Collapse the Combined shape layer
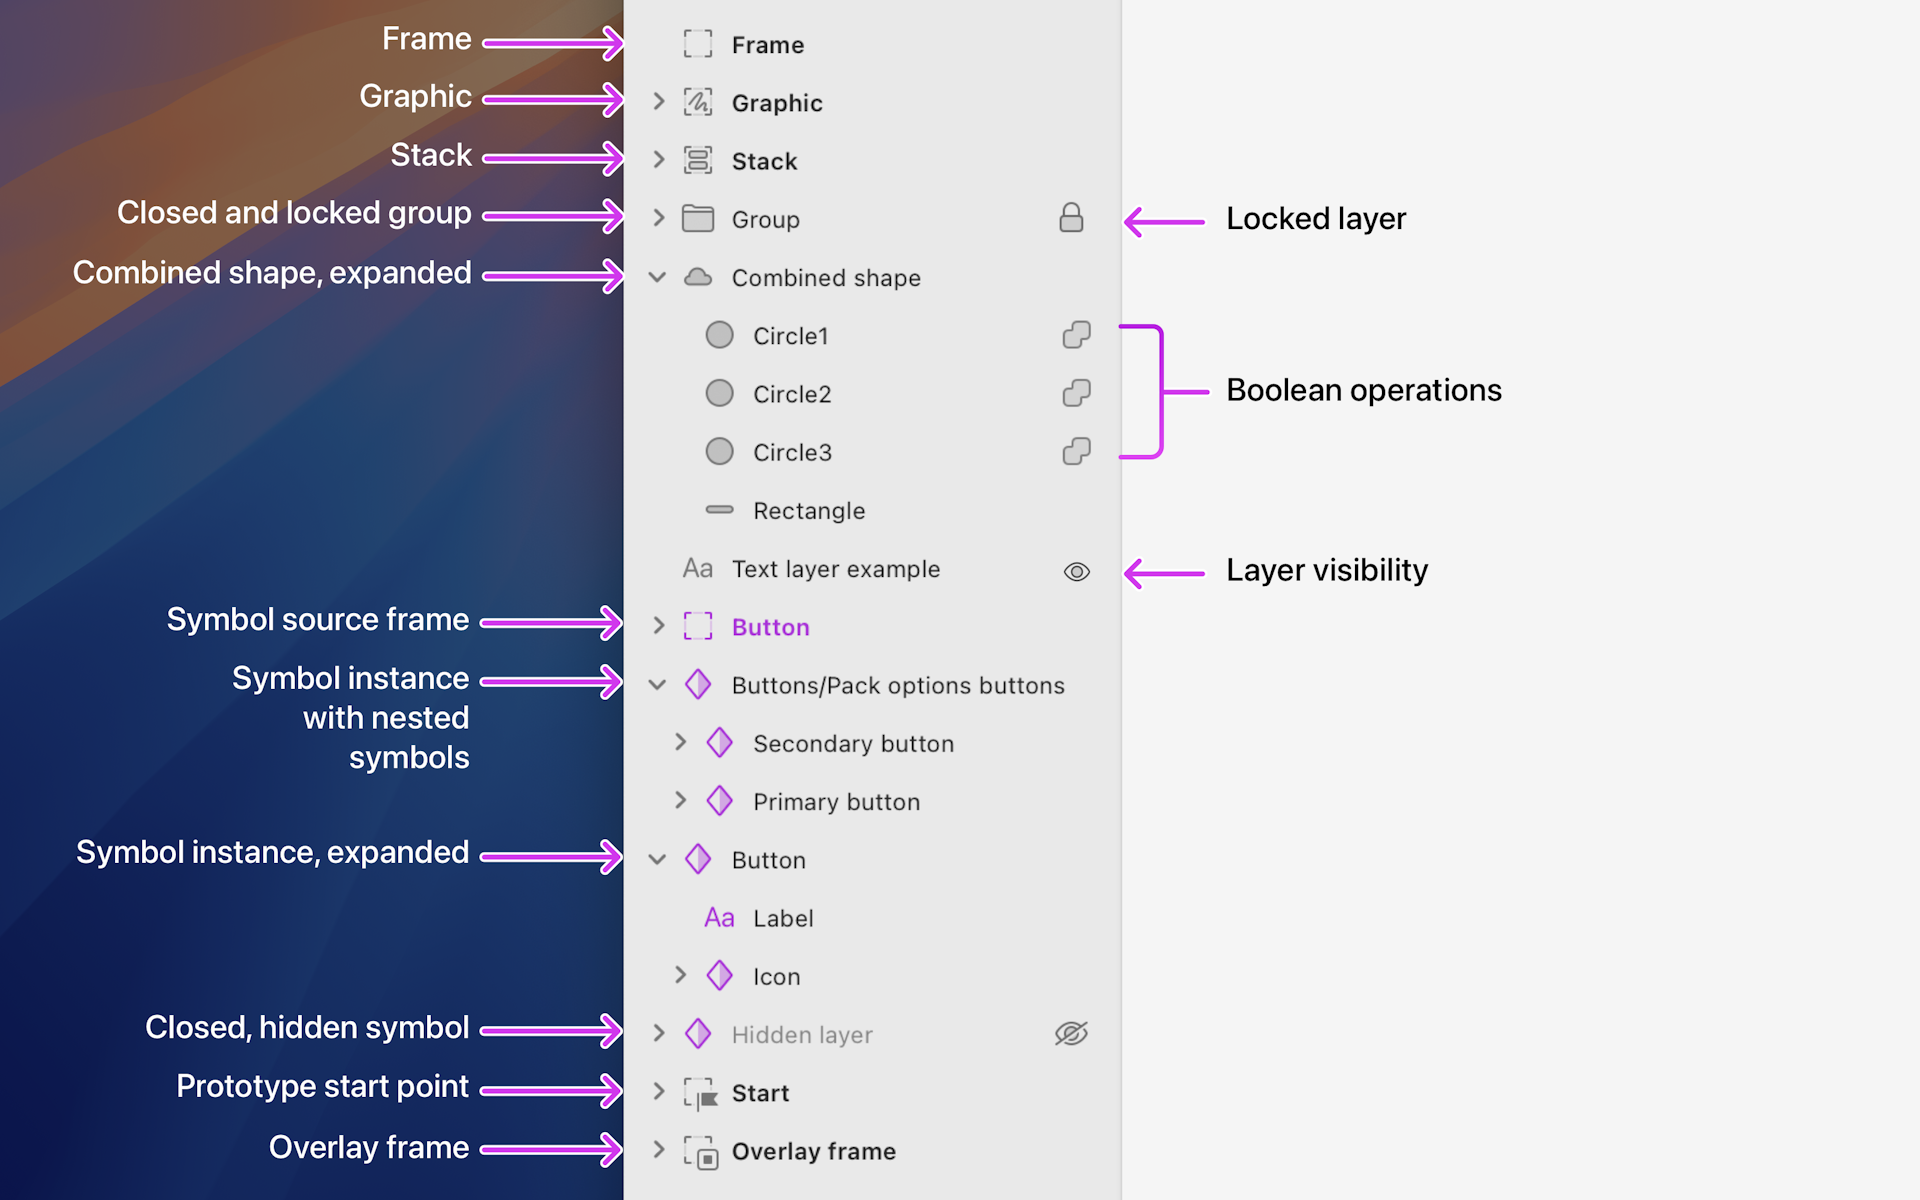 pos(658,277)
